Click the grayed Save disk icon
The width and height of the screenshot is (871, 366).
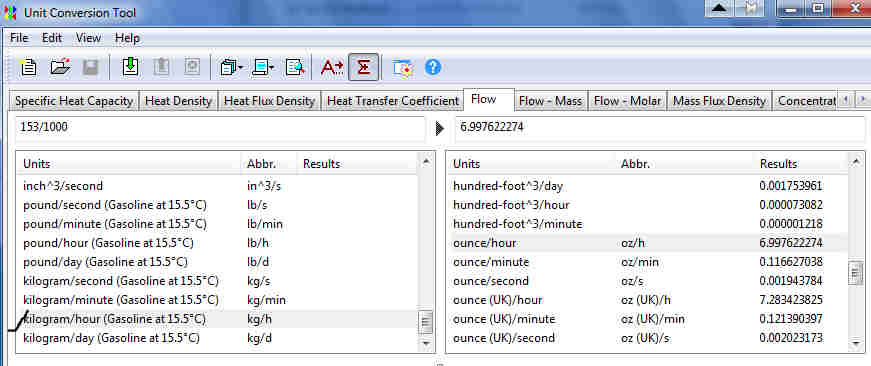point(91,67)
